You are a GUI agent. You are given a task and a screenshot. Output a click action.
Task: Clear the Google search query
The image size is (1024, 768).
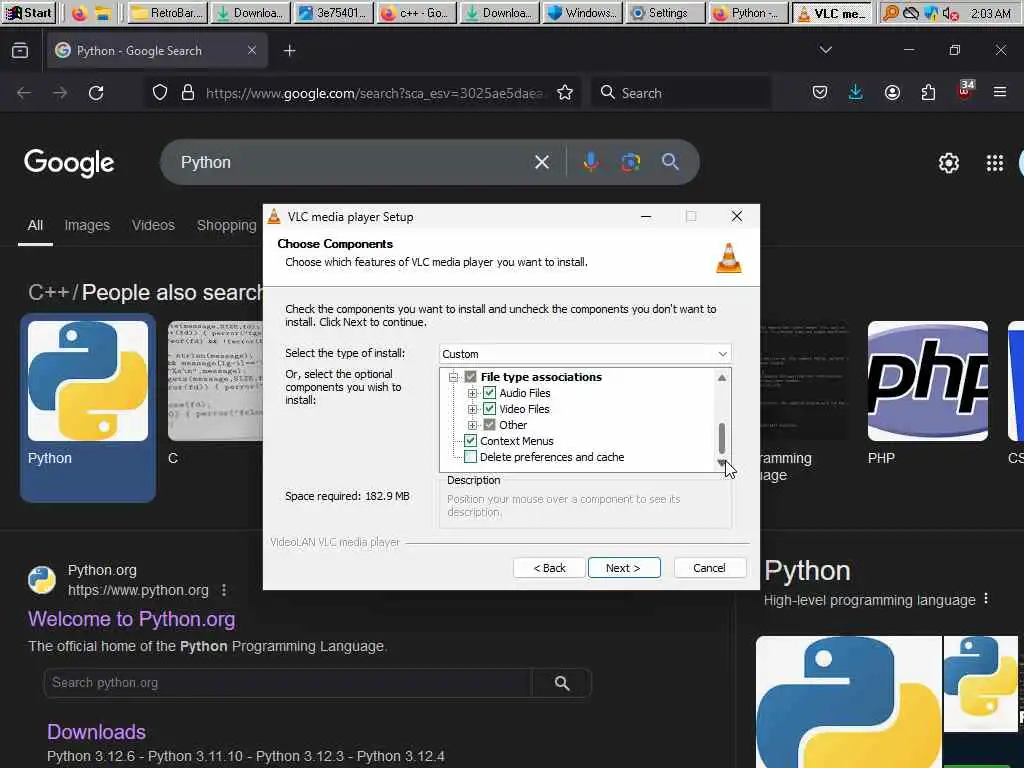[x=541, y=162]
